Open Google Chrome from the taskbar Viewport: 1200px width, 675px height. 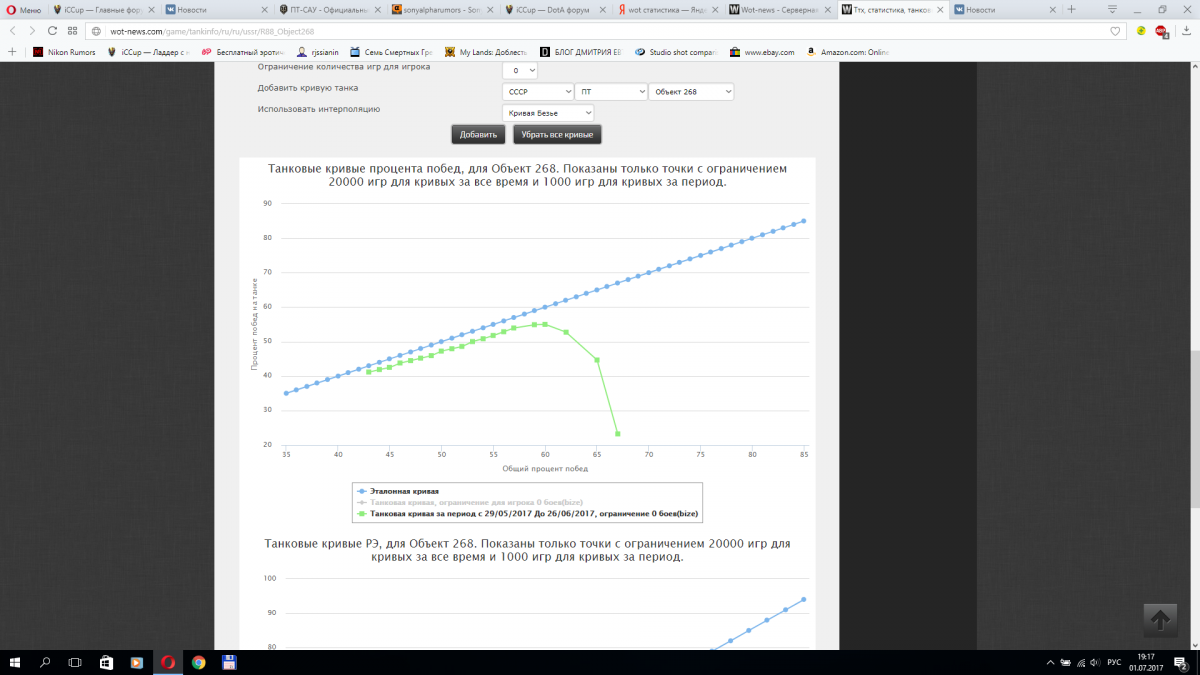click(199, 662)
